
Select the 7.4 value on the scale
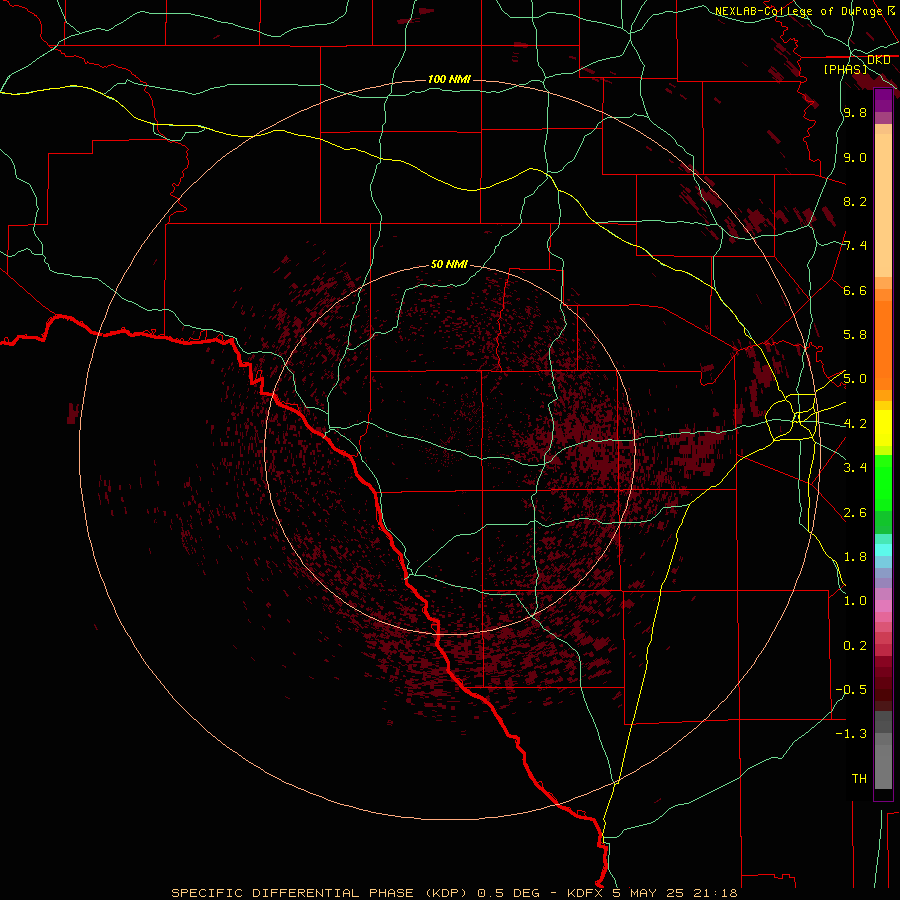point(855,246)
